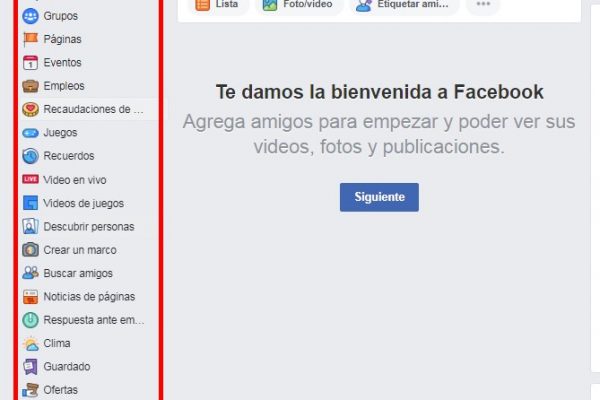Image resolution: width=600 pixels, height=400 pixels.
Task: Click the Siguiente button
Action: [379, 197]
